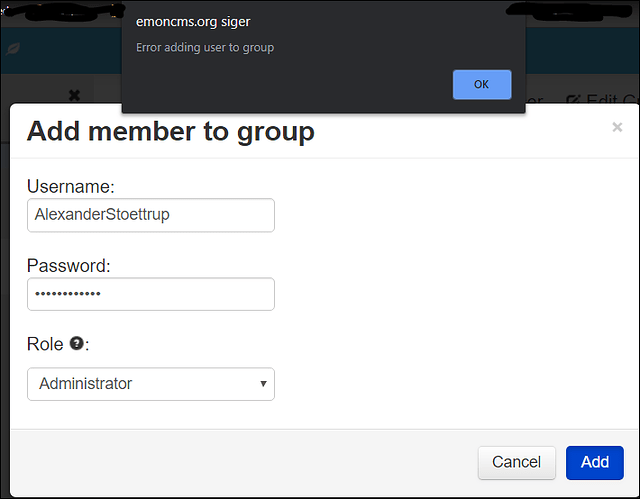This screenshot has height=499, width=640.
Task: Click the Role help question mark icon
Action: coord(77,343)
